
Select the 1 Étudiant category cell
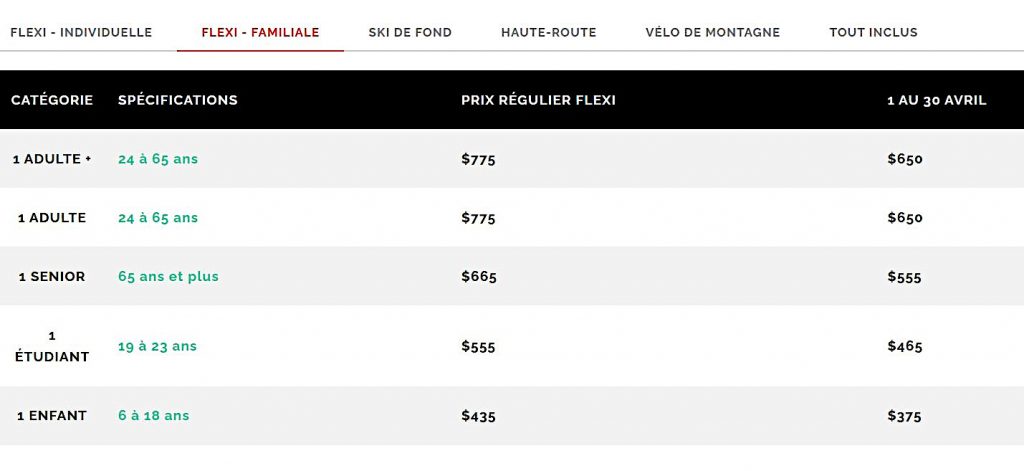click(52, 346)
